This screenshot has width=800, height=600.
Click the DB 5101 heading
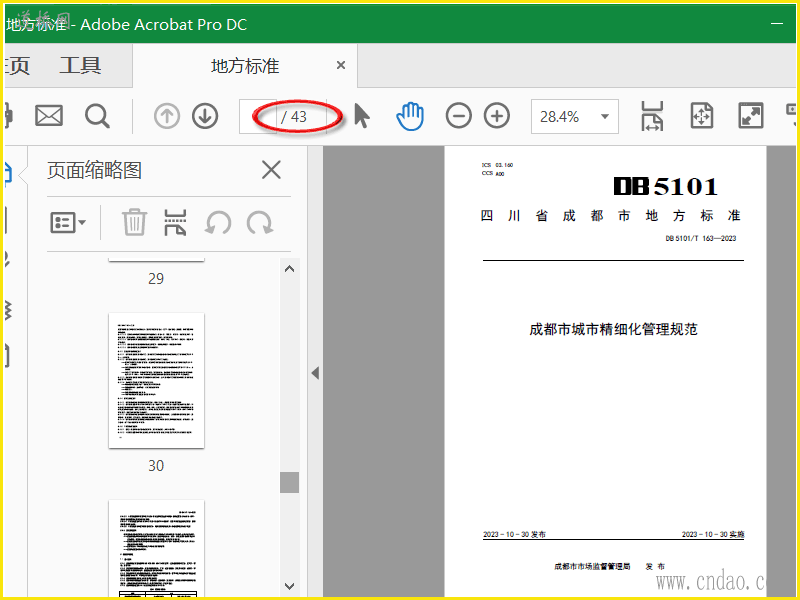click(x=665, y=187)
